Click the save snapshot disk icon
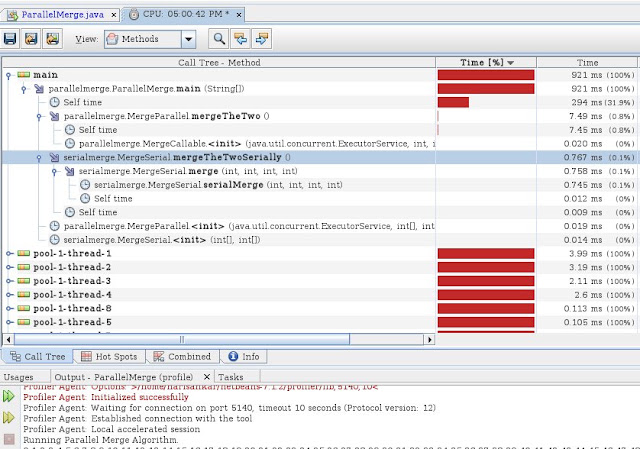Viewport: 640px width, 449px height. pos(10,39)
